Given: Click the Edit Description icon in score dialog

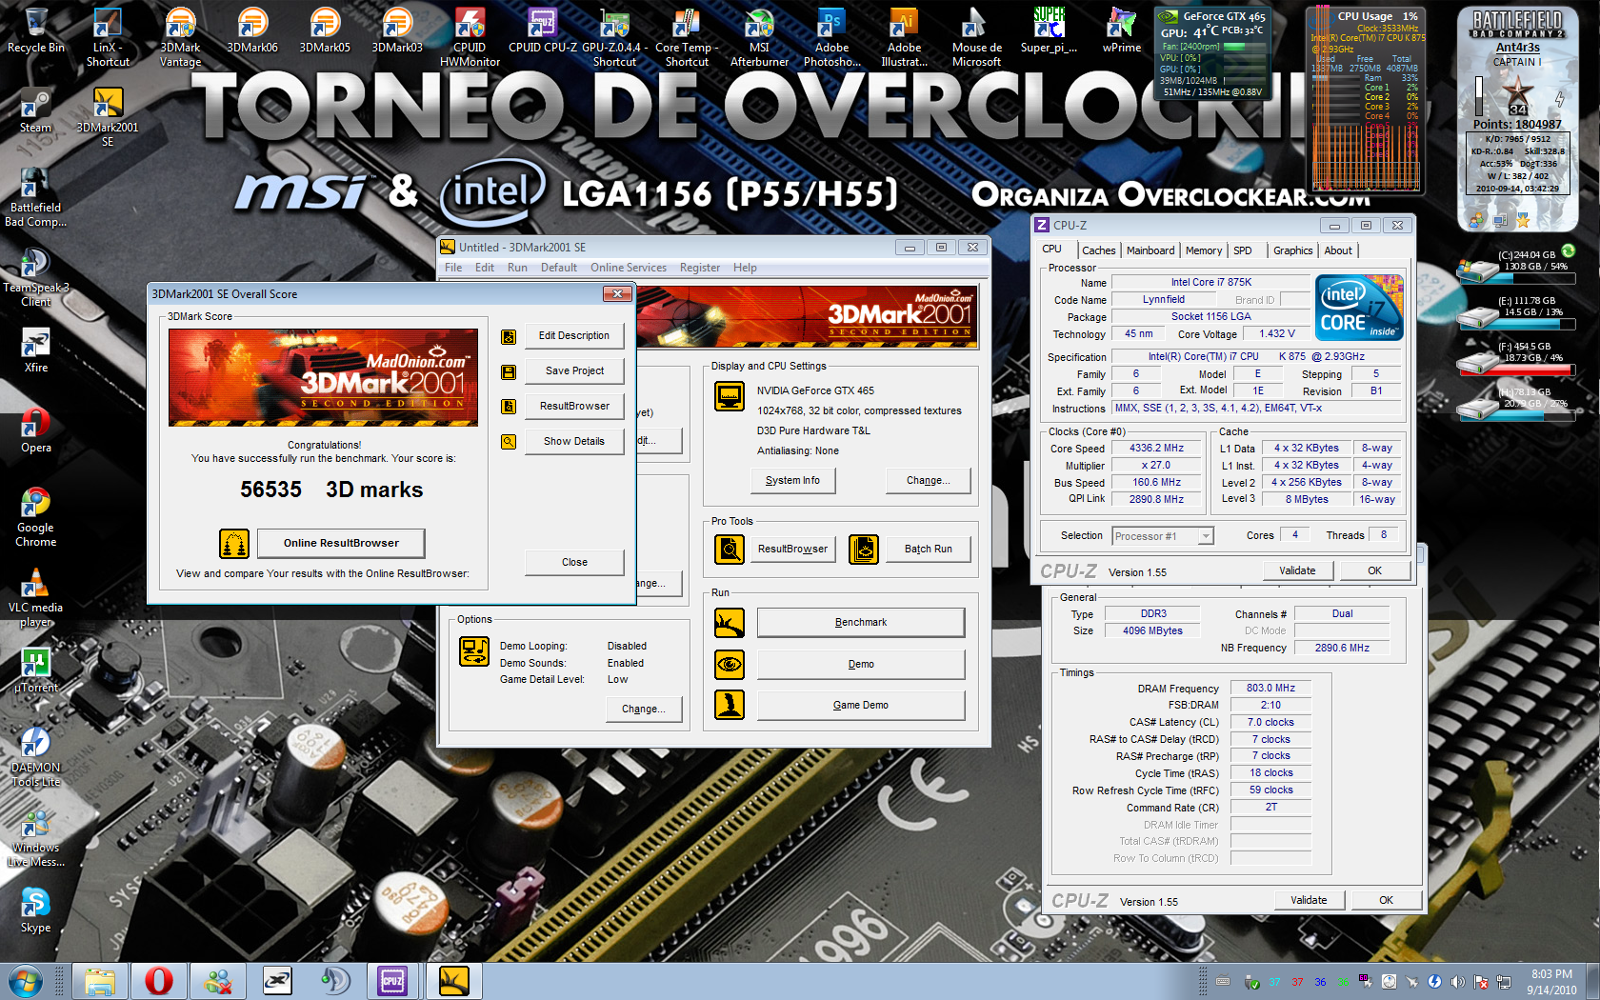Looking at the screenshot, I should [508, 337].
